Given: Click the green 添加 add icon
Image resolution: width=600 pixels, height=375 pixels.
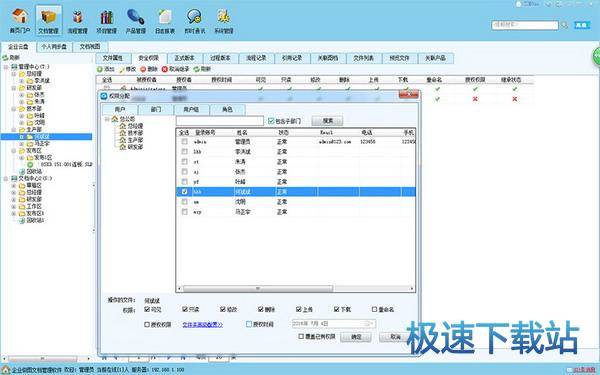Looking at the screenshot, I should pyautogui.click(x=99, y=69).
